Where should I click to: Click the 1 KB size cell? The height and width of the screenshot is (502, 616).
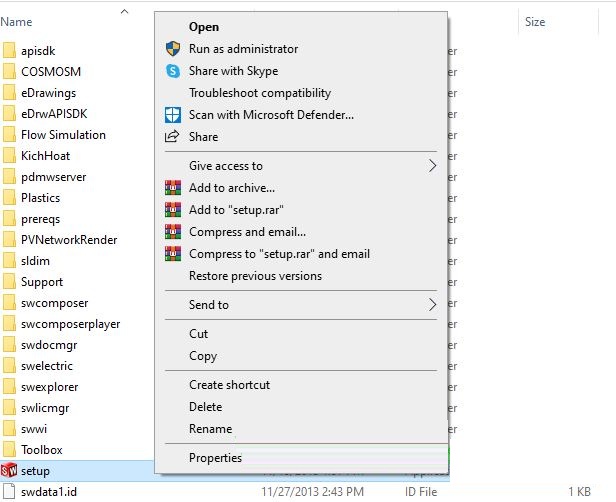[579, 492]
